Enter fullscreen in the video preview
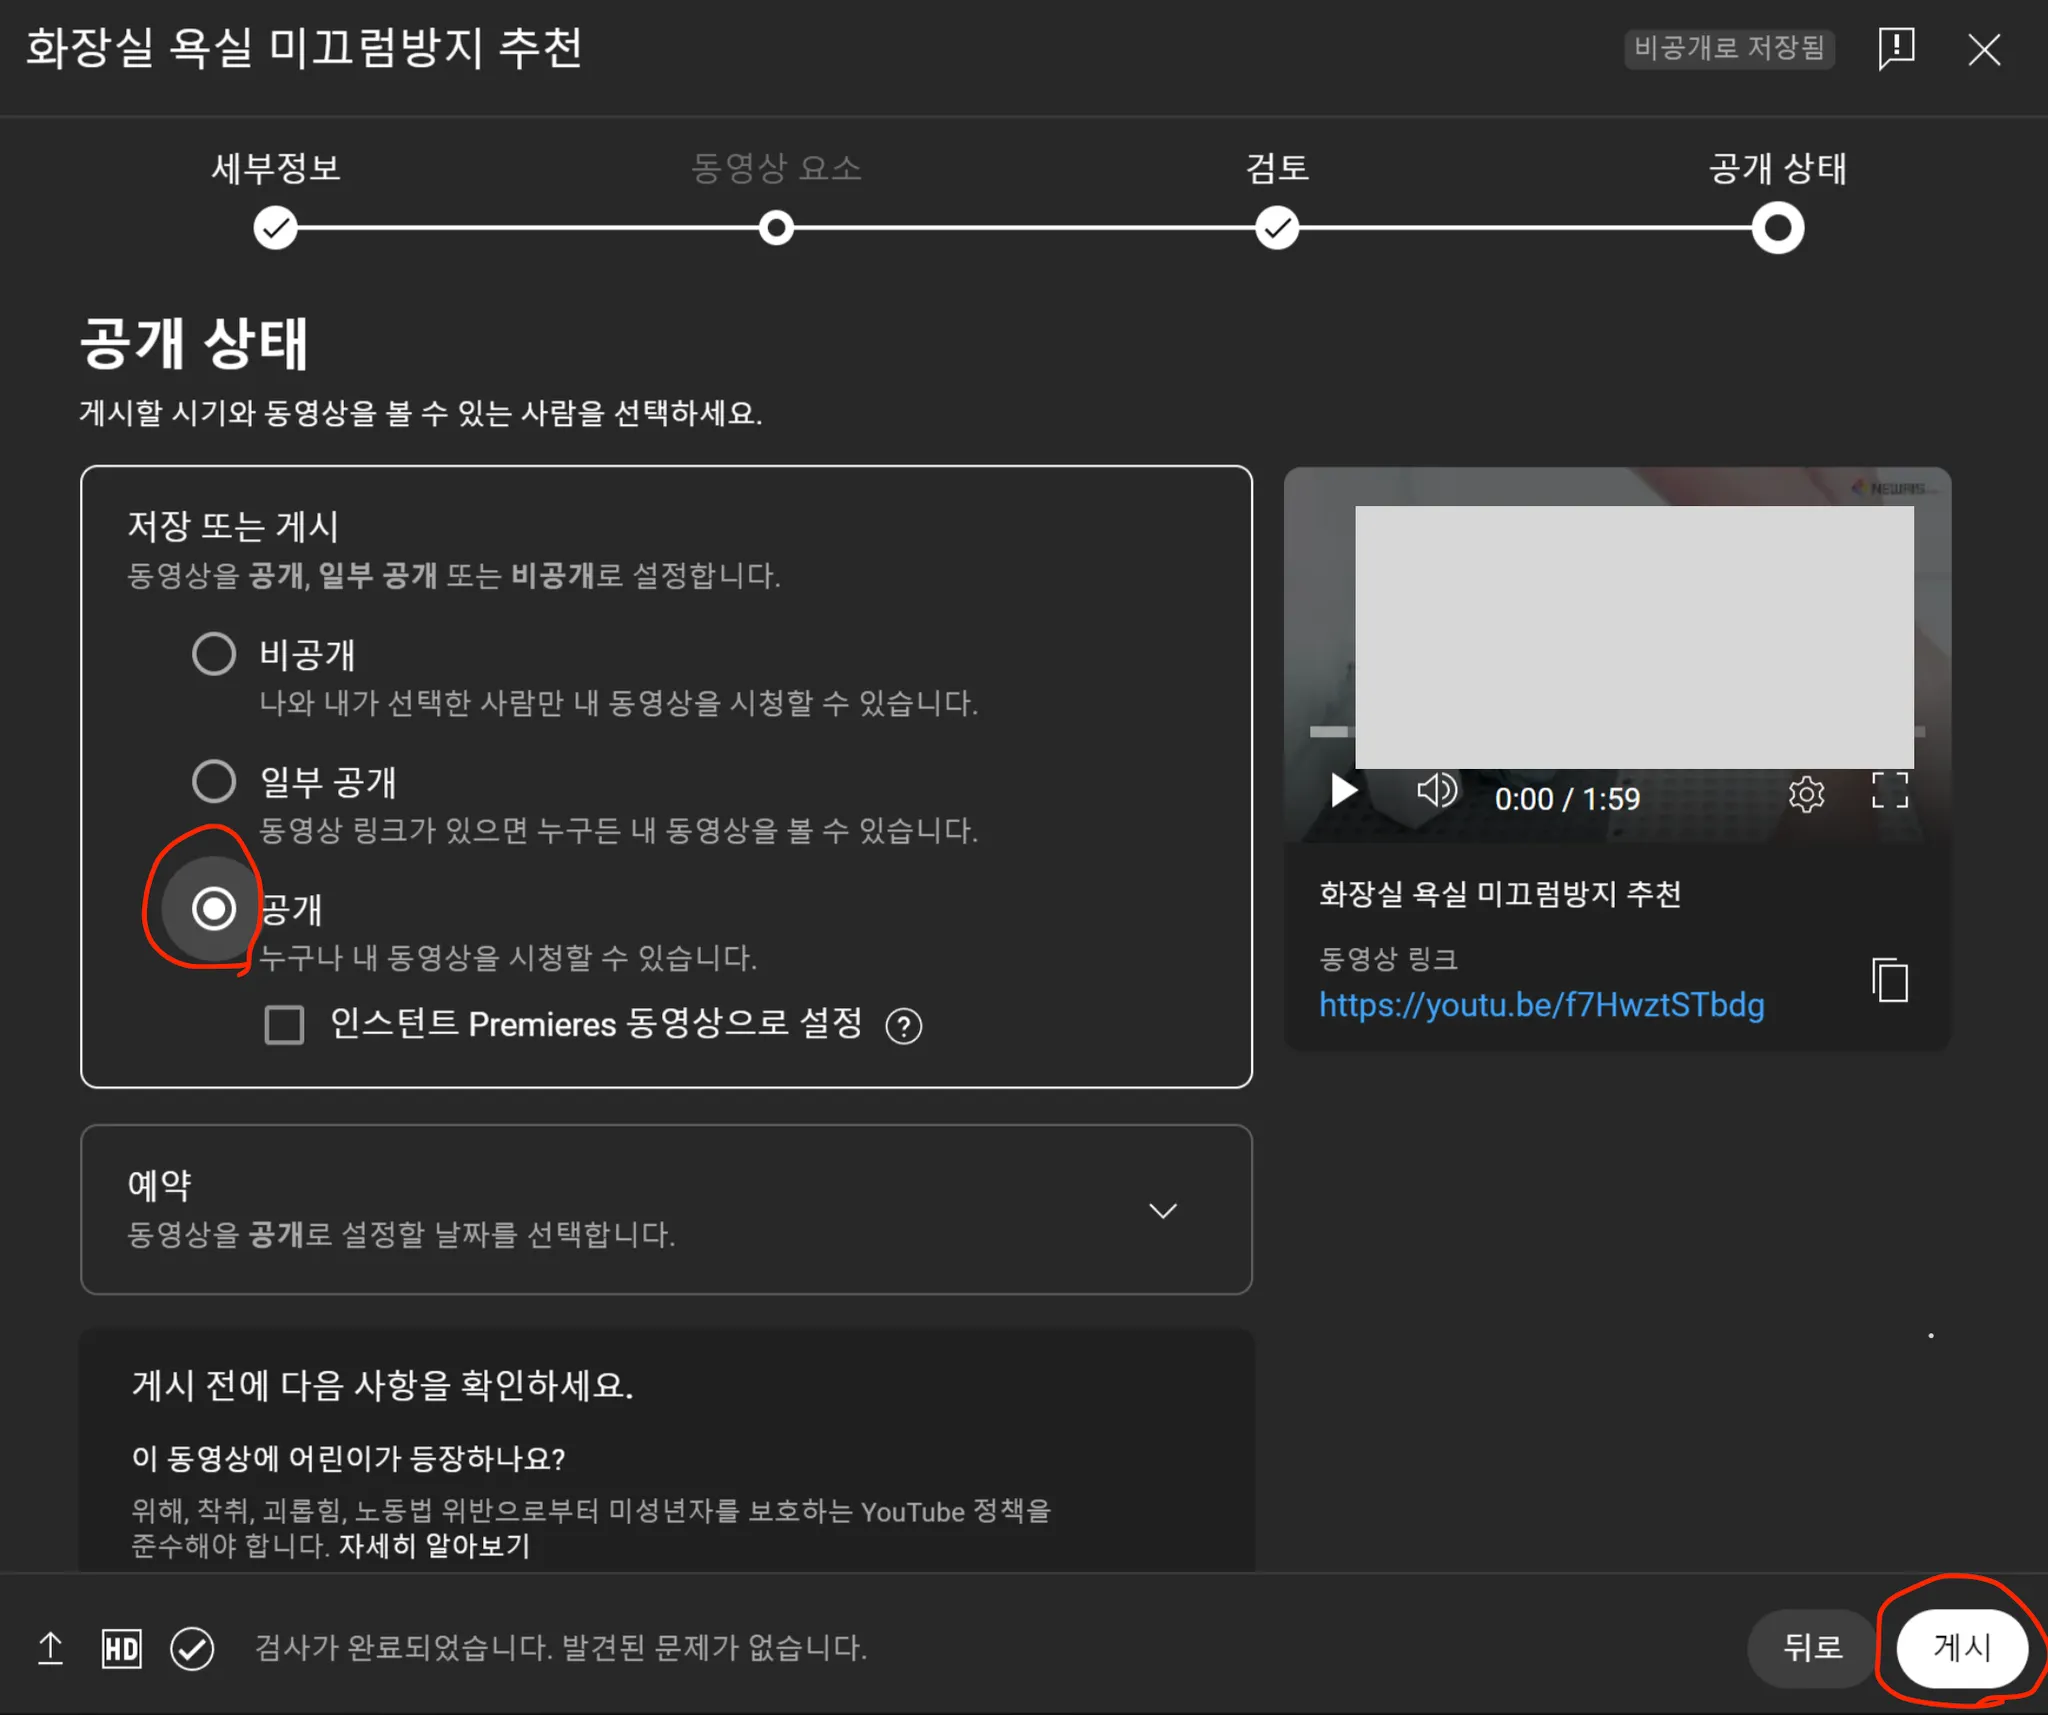 (x=1889, y=791)
